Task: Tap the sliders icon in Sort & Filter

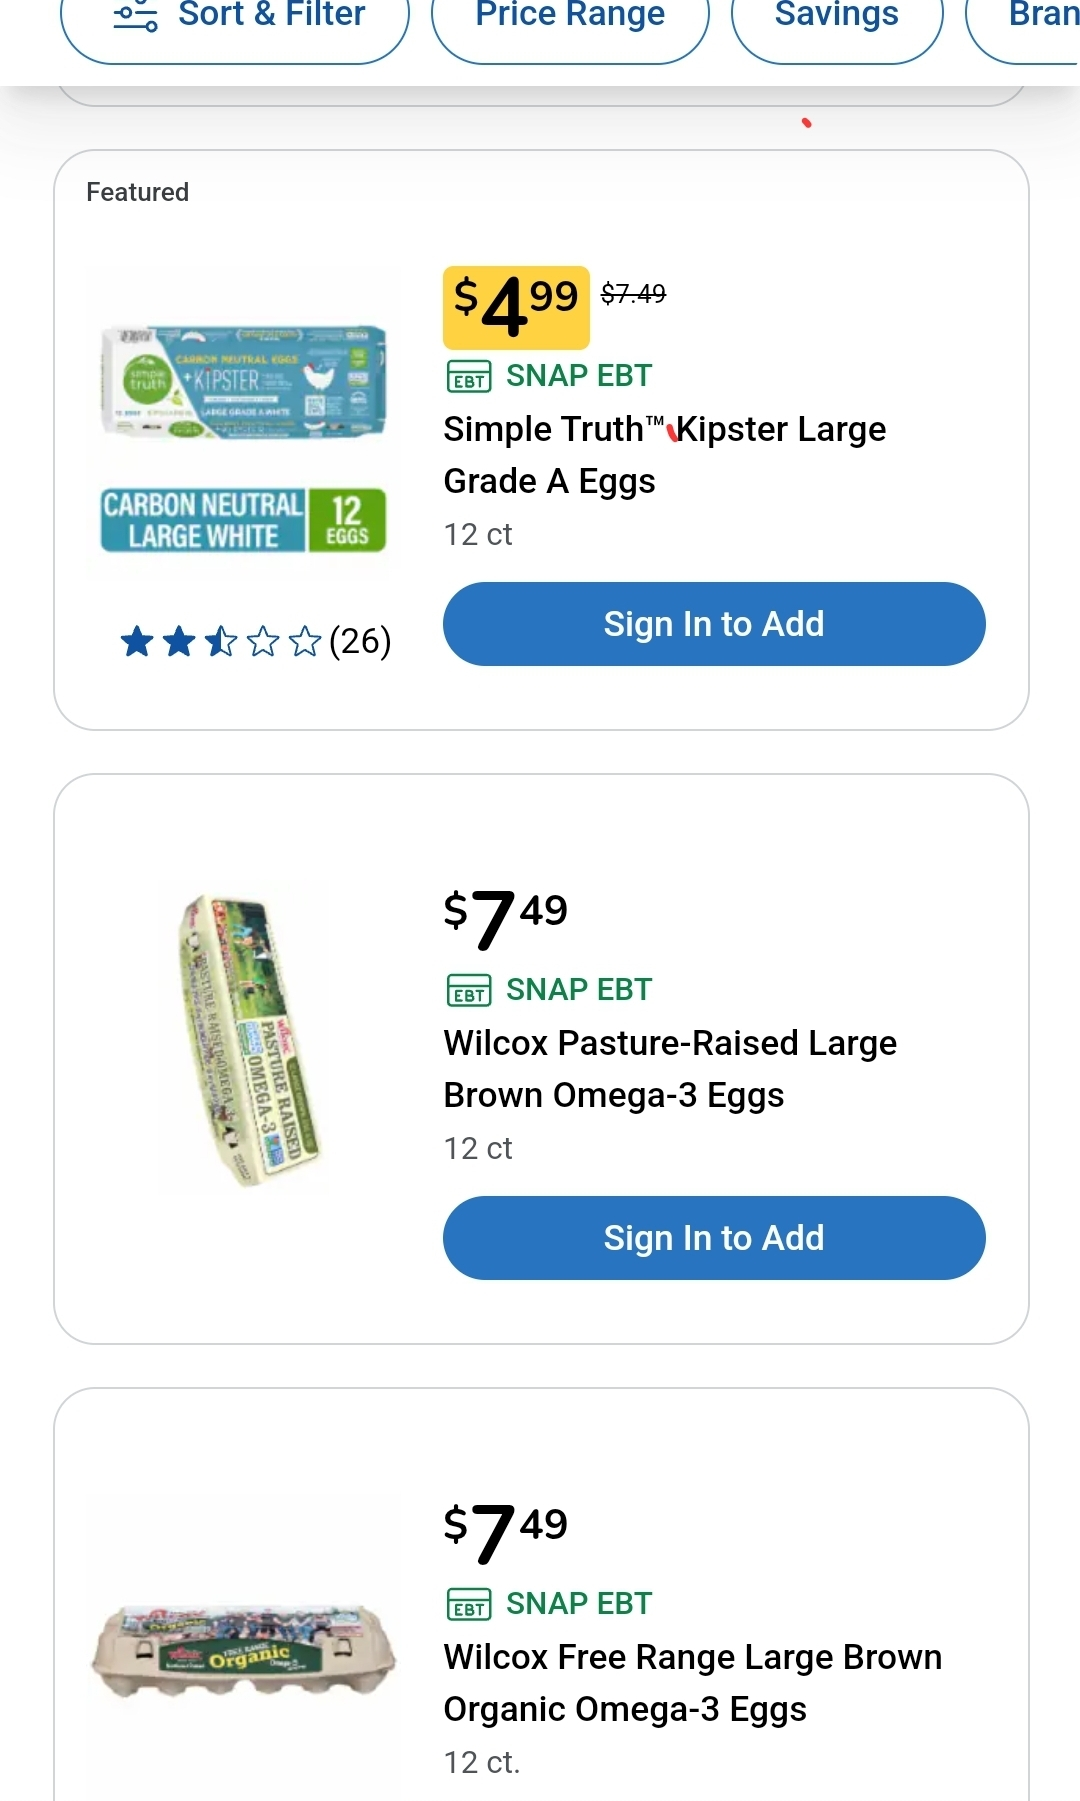Action: (x=136, y=16)
